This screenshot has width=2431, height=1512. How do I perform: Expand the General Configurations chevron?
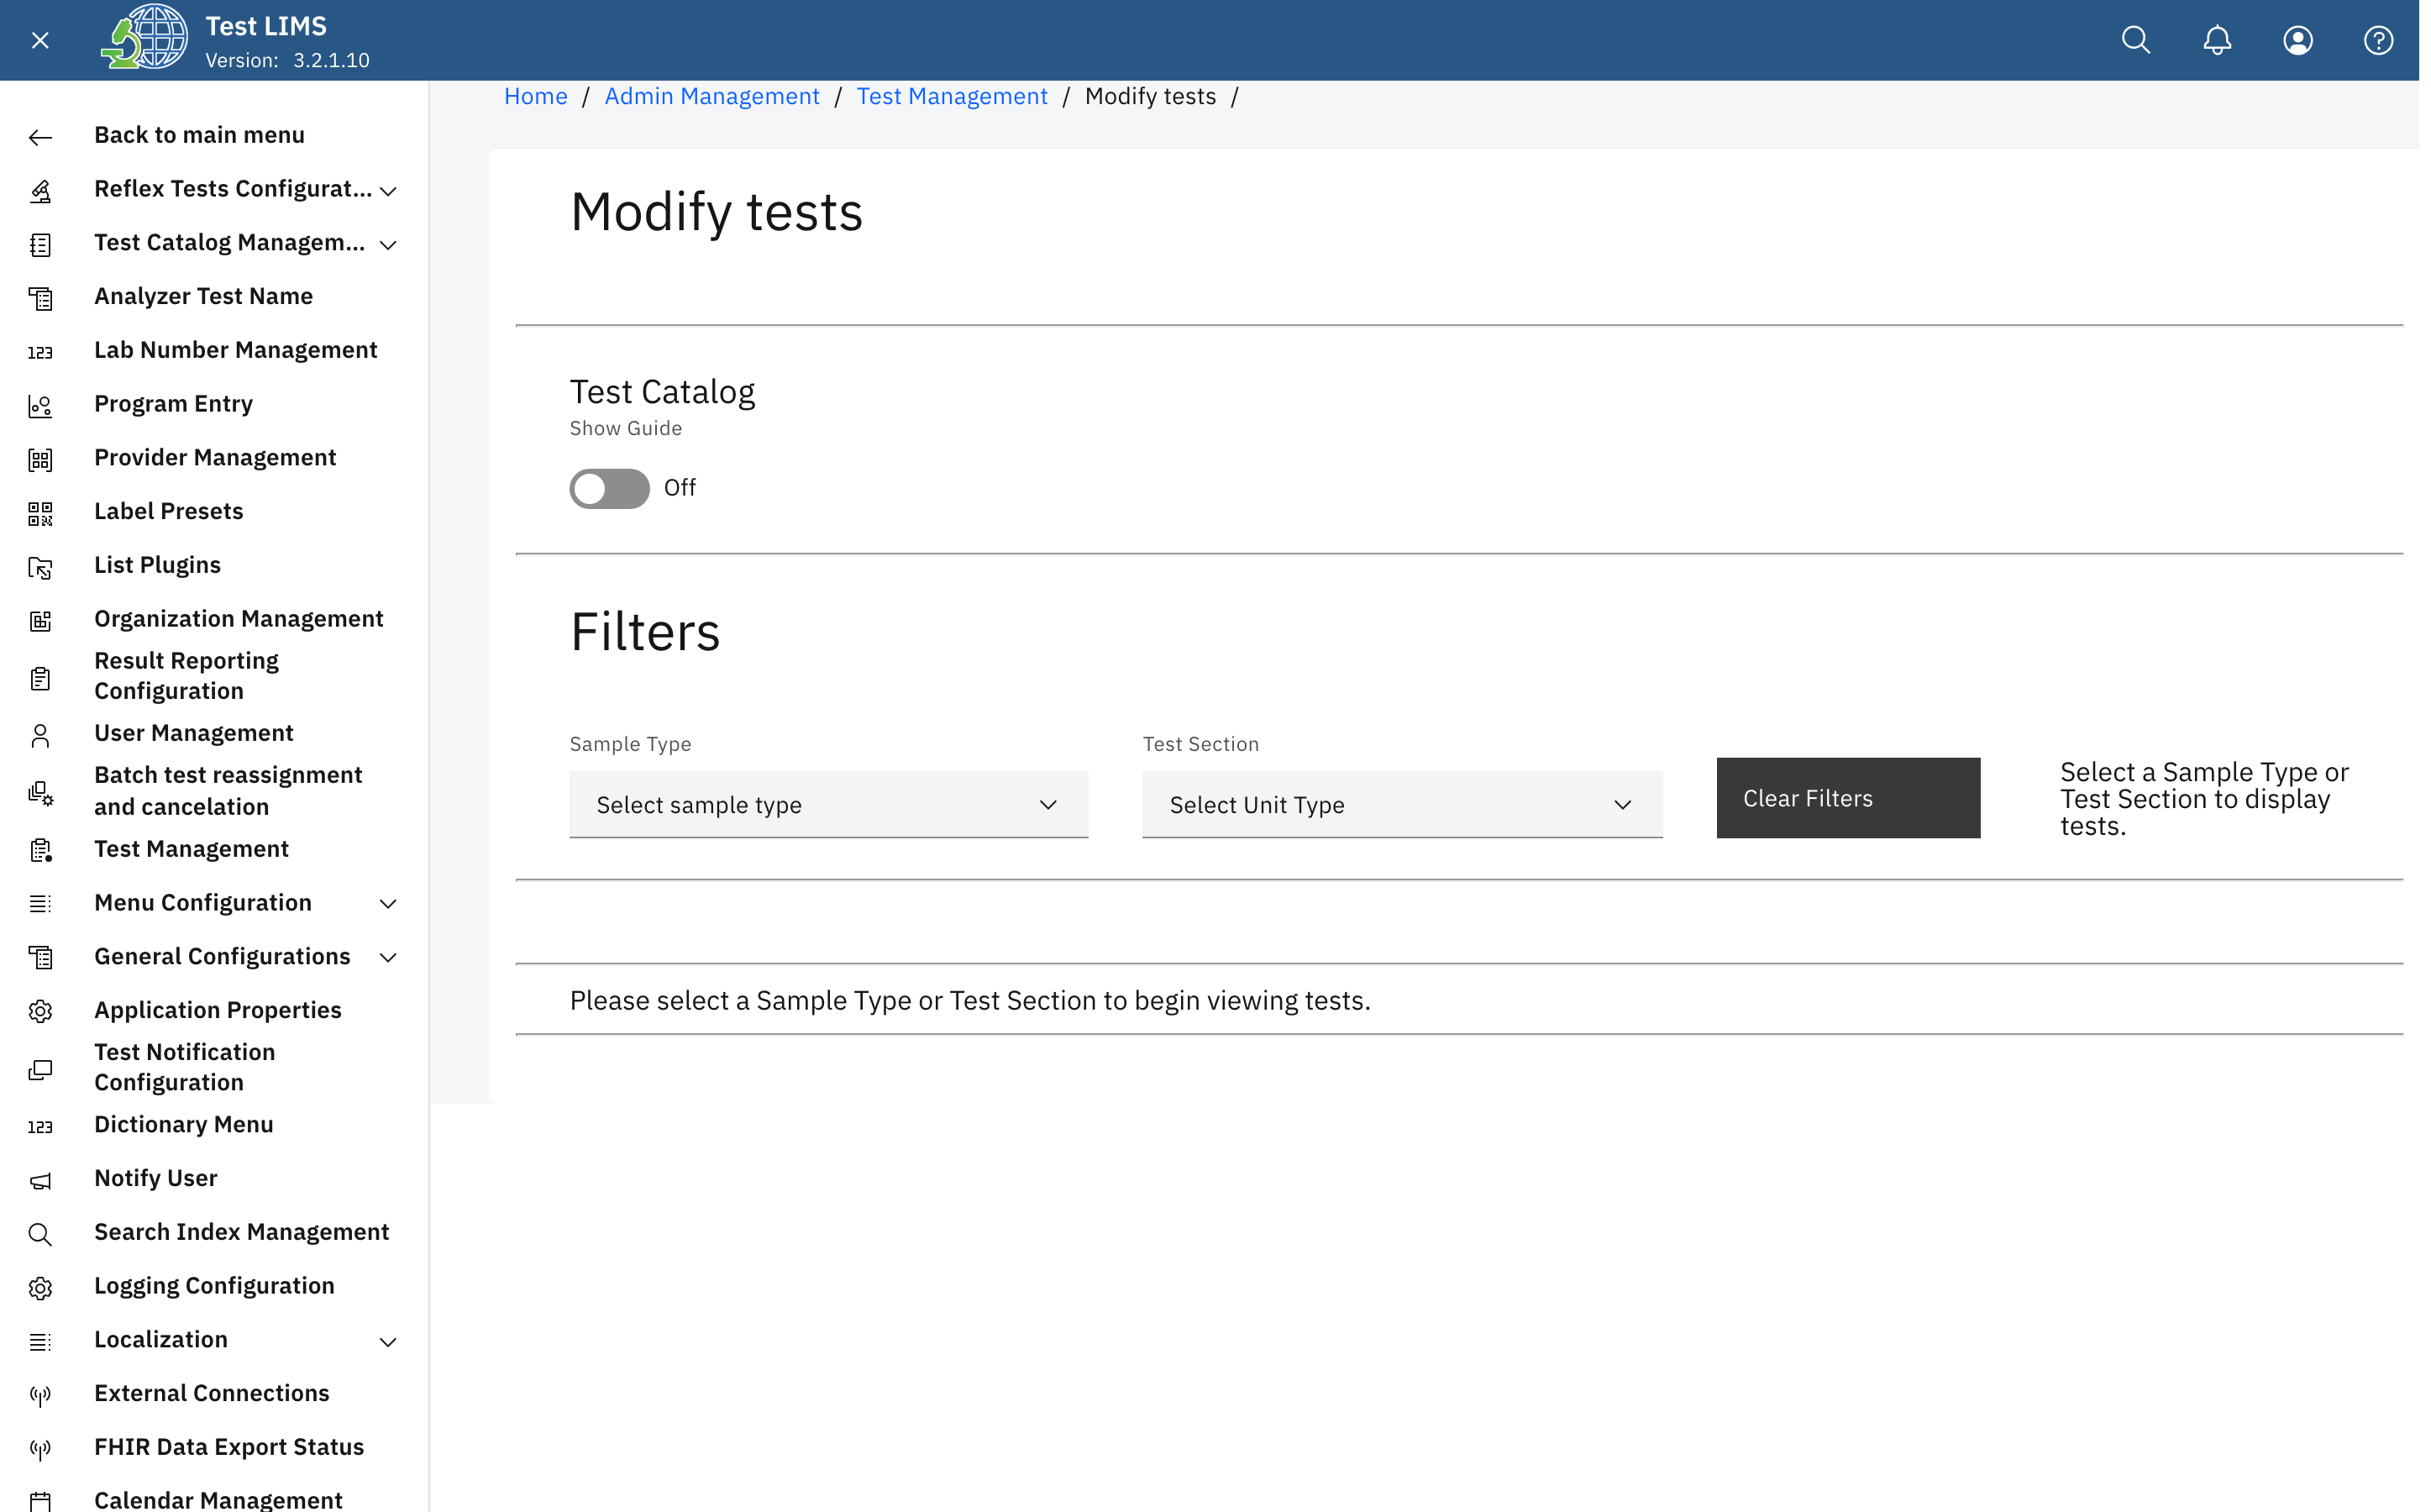coord(388,958)
